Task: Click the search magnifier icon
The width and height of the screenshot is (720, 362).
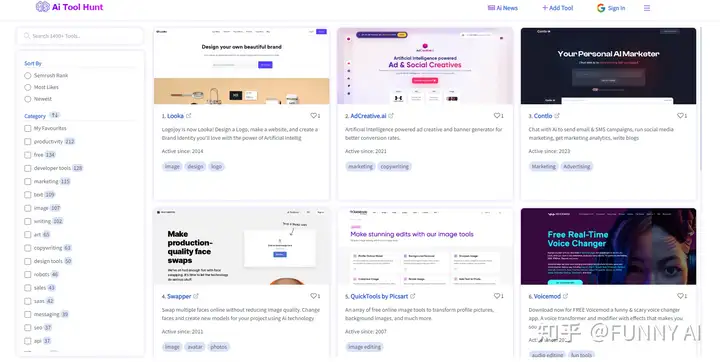Action: click(x=27, y=36)
